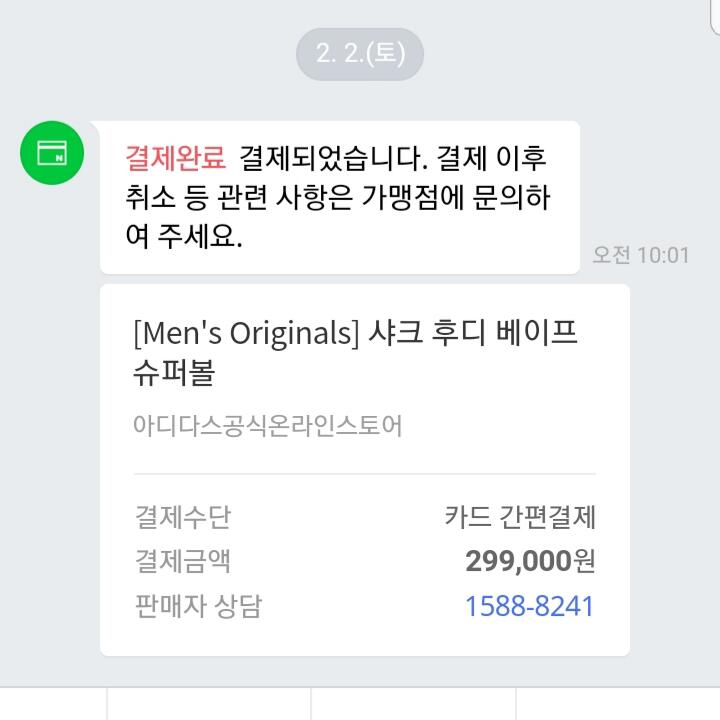This screenshot has height=720, width=720.
Task: Select the 카드 간편결제 payment method value
Action: coord(520,517)
